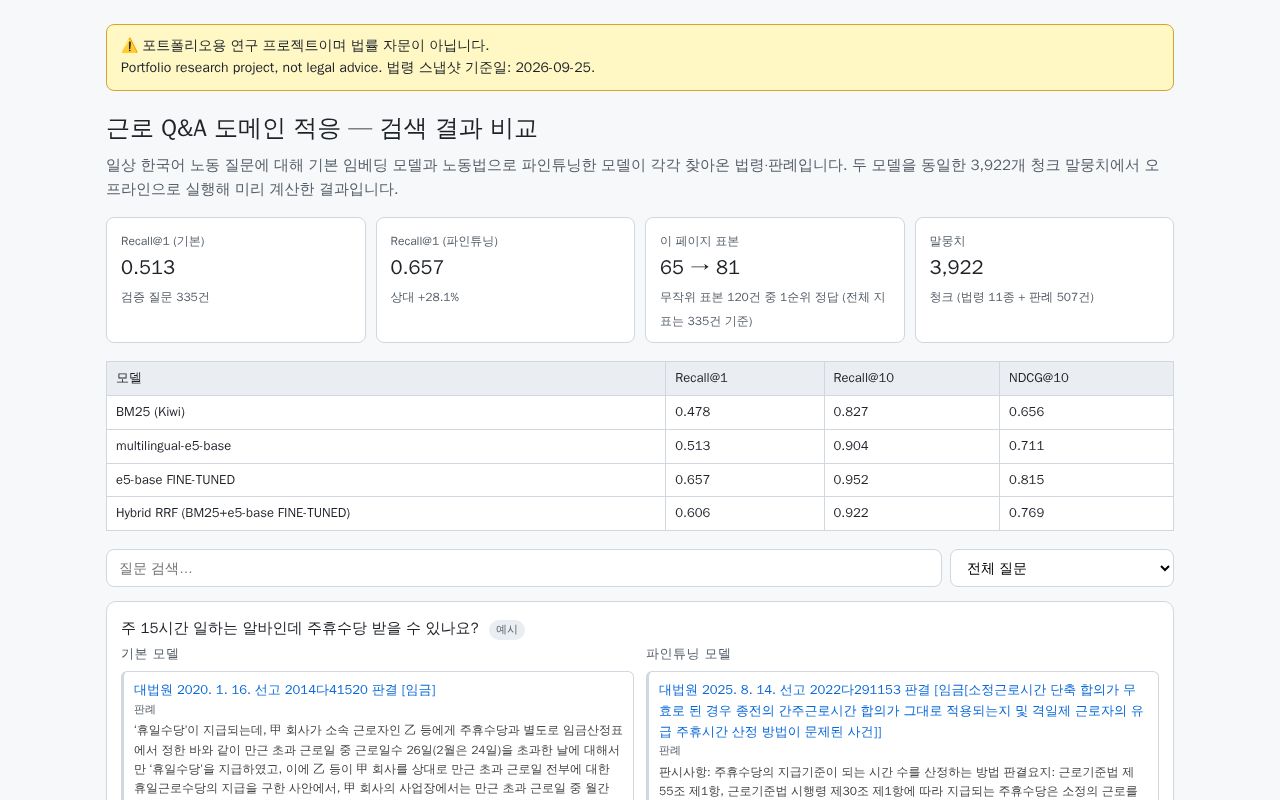
Task: Click the 0.769 NDCG@10 cell
Action: pos(1086,513)
